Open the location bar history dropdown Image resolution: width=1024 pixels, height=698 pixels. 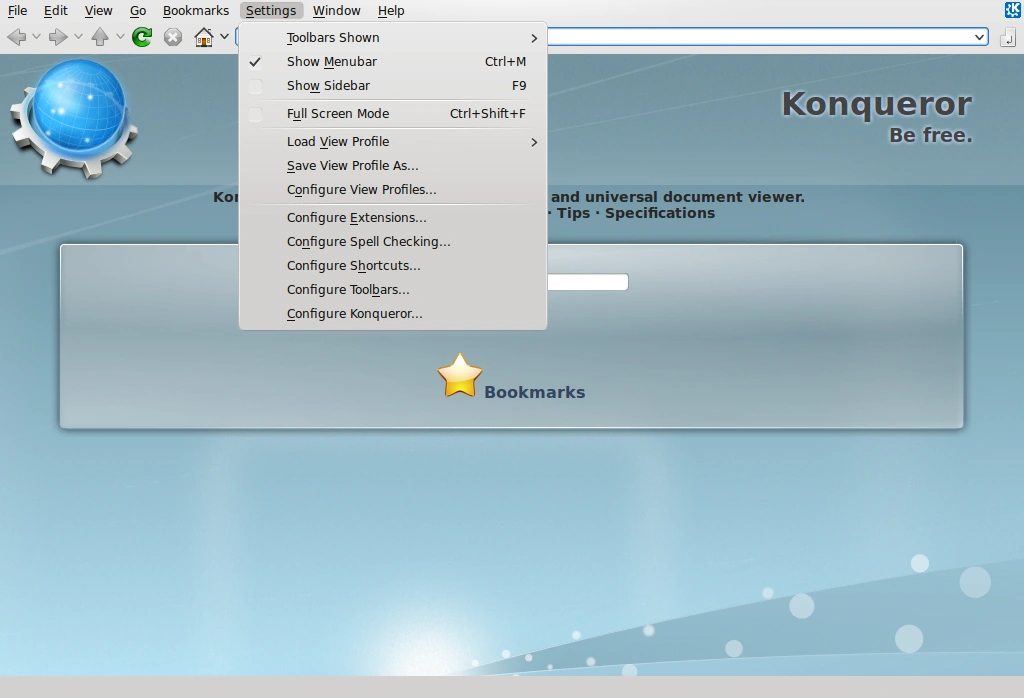[x=980, y=37]
